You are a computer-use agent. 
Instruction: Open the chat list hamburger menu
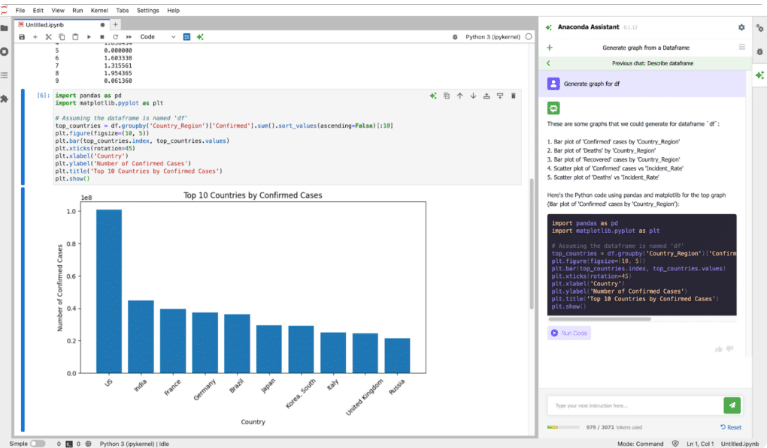point(742,47)
